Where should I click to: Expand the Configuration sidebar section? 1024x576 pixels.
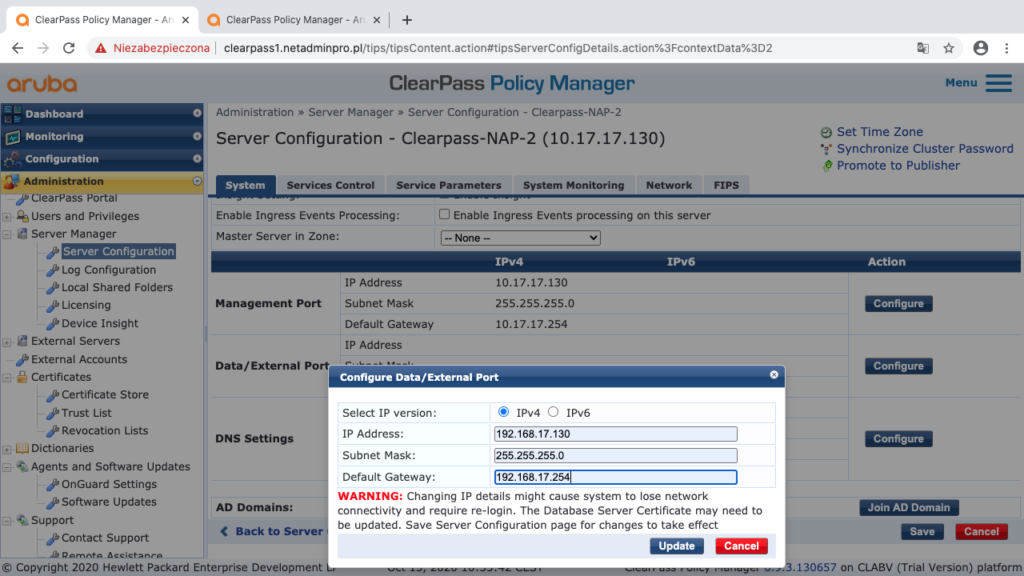click(x=197, y=159)
